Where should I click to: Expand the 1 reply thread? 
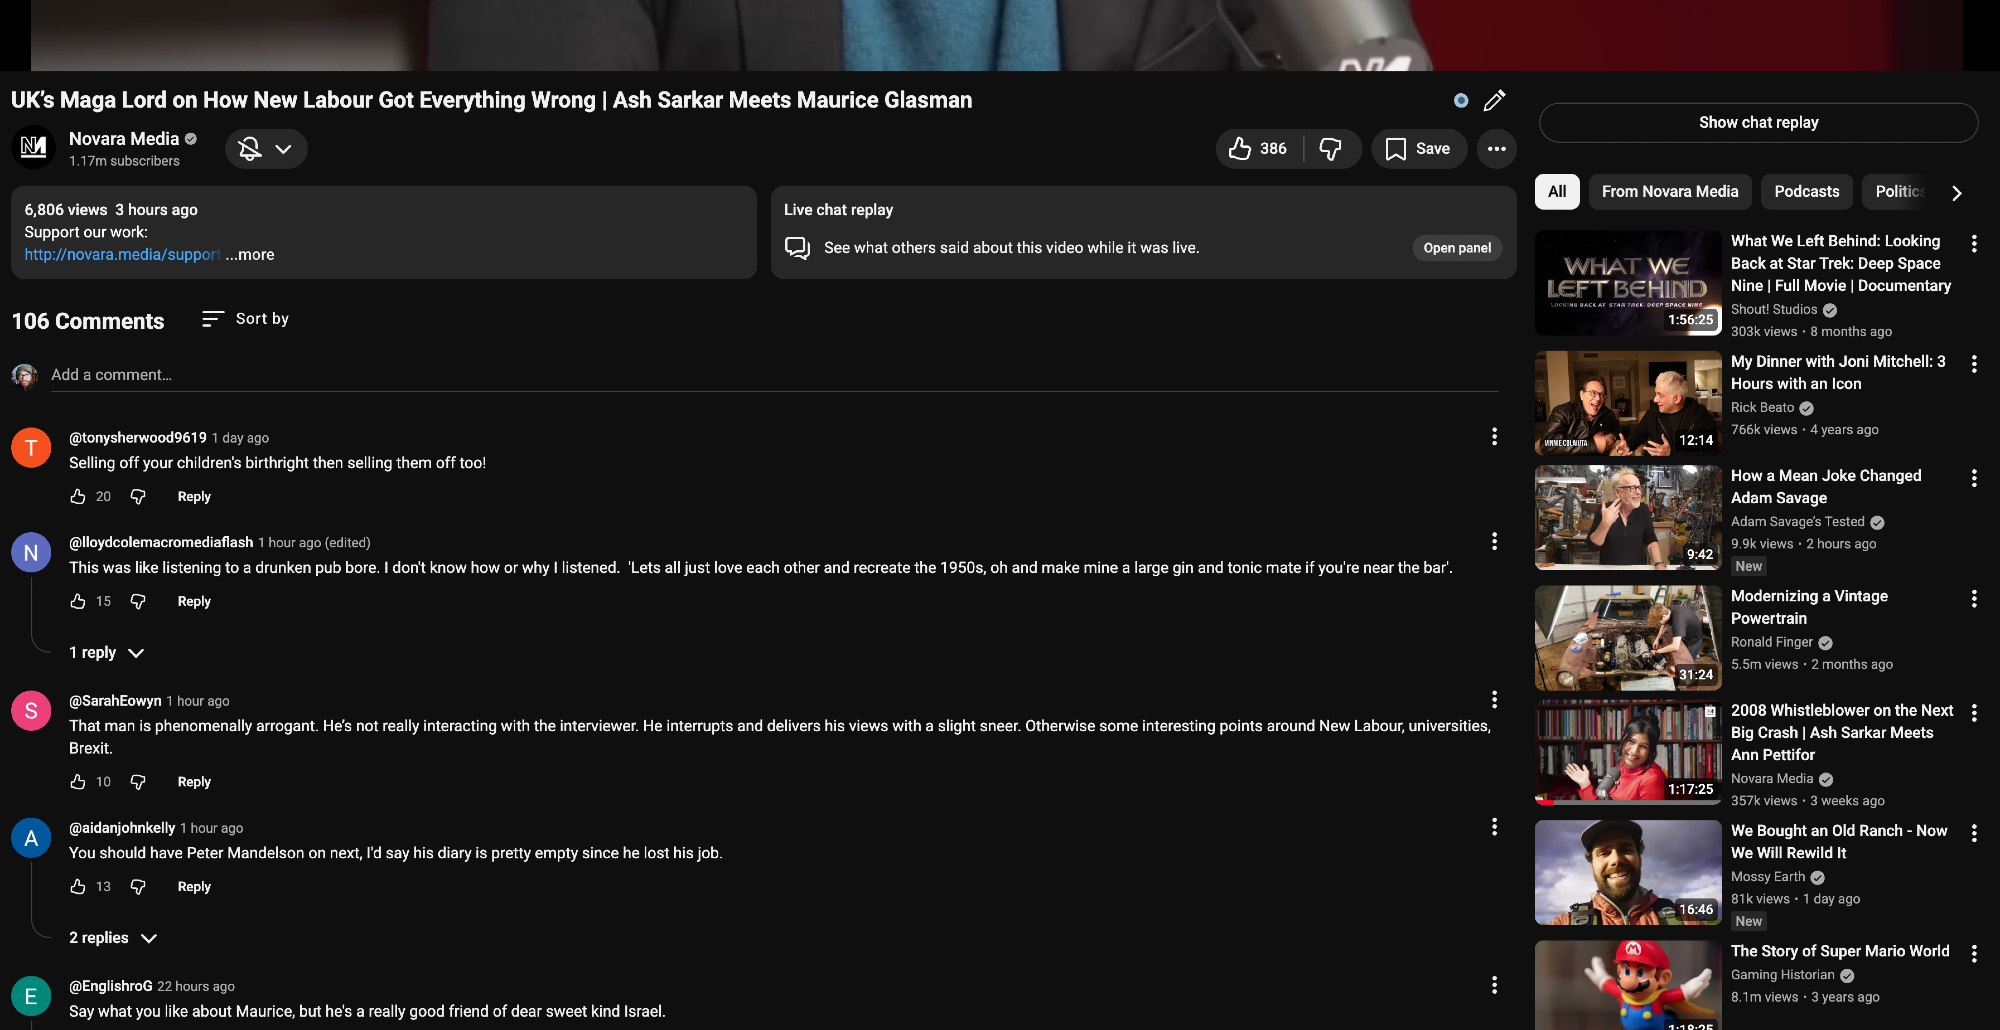point(107,653)
